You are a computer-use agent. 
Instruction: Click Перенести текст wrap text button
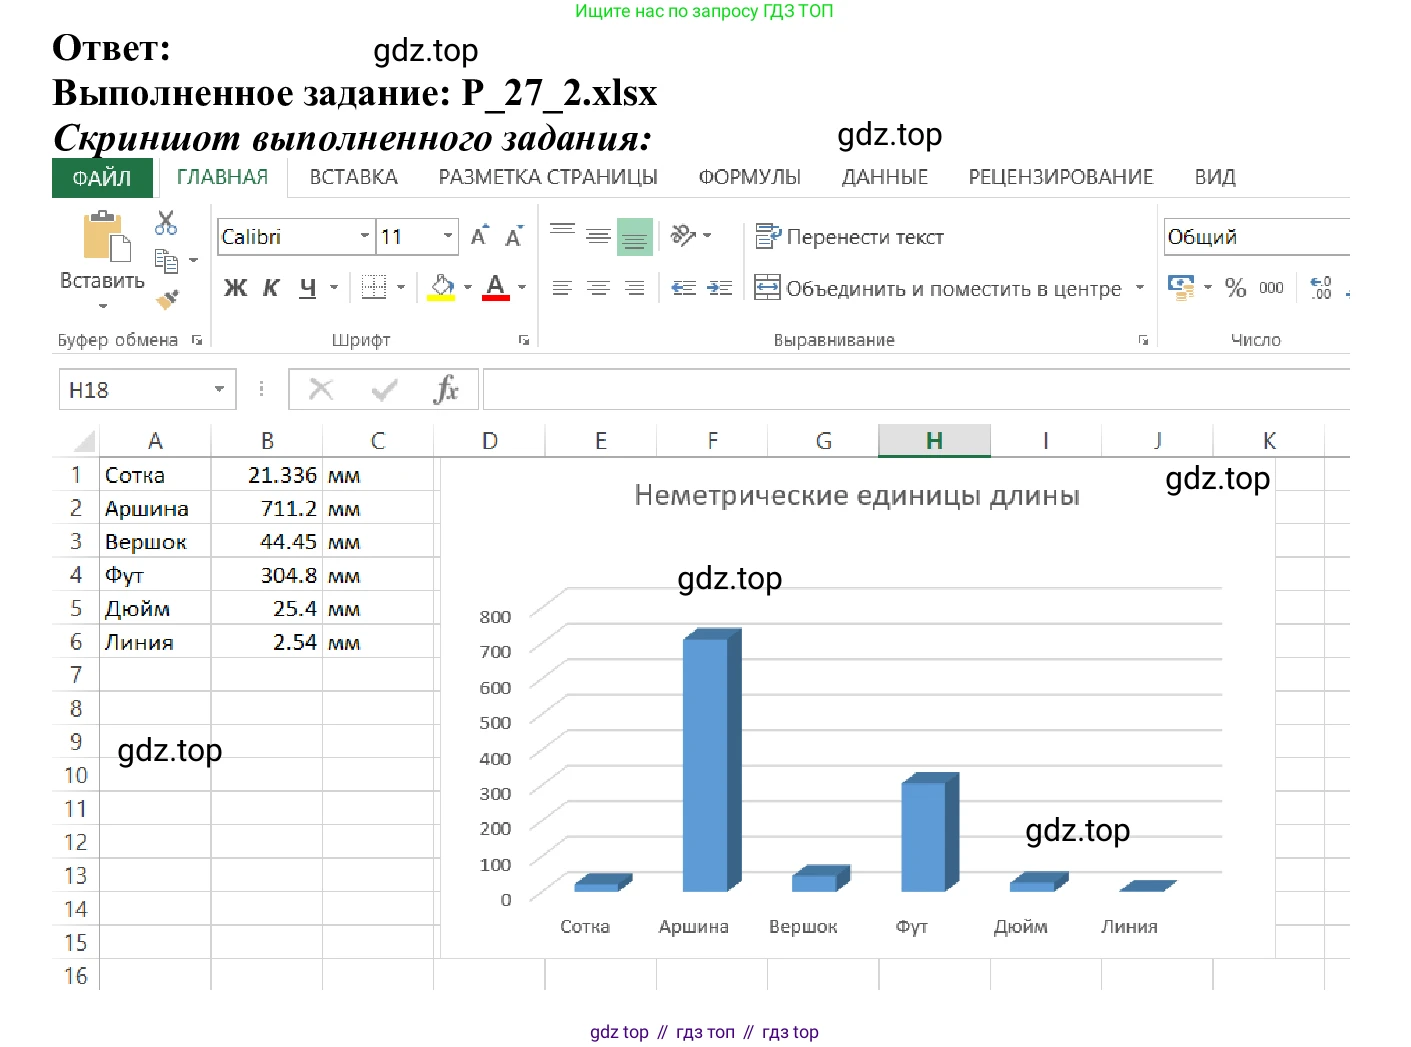click(x=849, y=236)
